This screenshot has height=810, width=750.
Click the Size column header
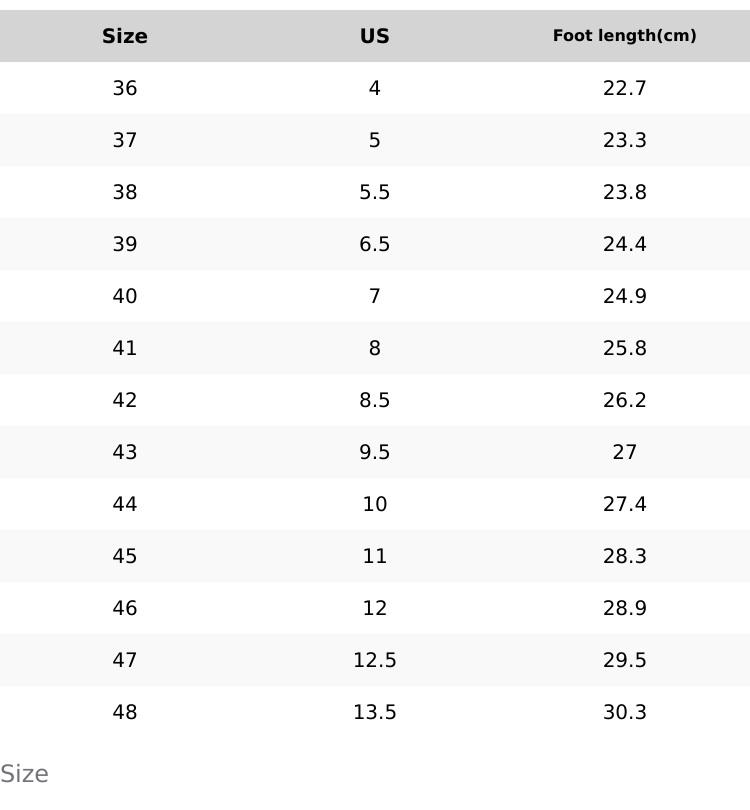tap(125, 36)
